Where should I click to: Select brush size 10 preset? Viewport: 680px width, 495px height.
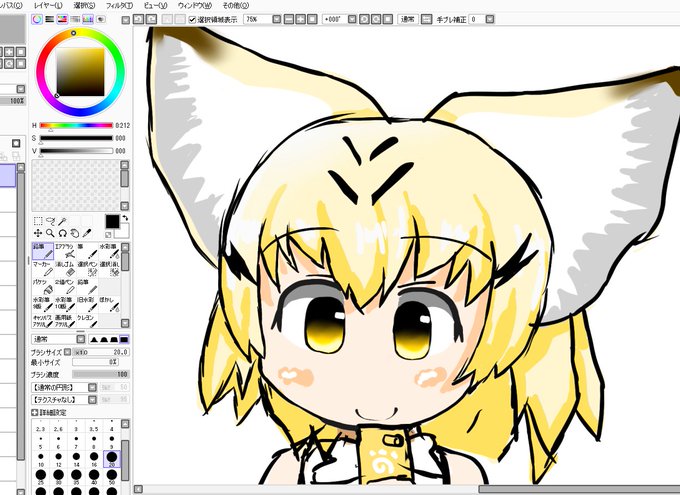click(41, 458)
